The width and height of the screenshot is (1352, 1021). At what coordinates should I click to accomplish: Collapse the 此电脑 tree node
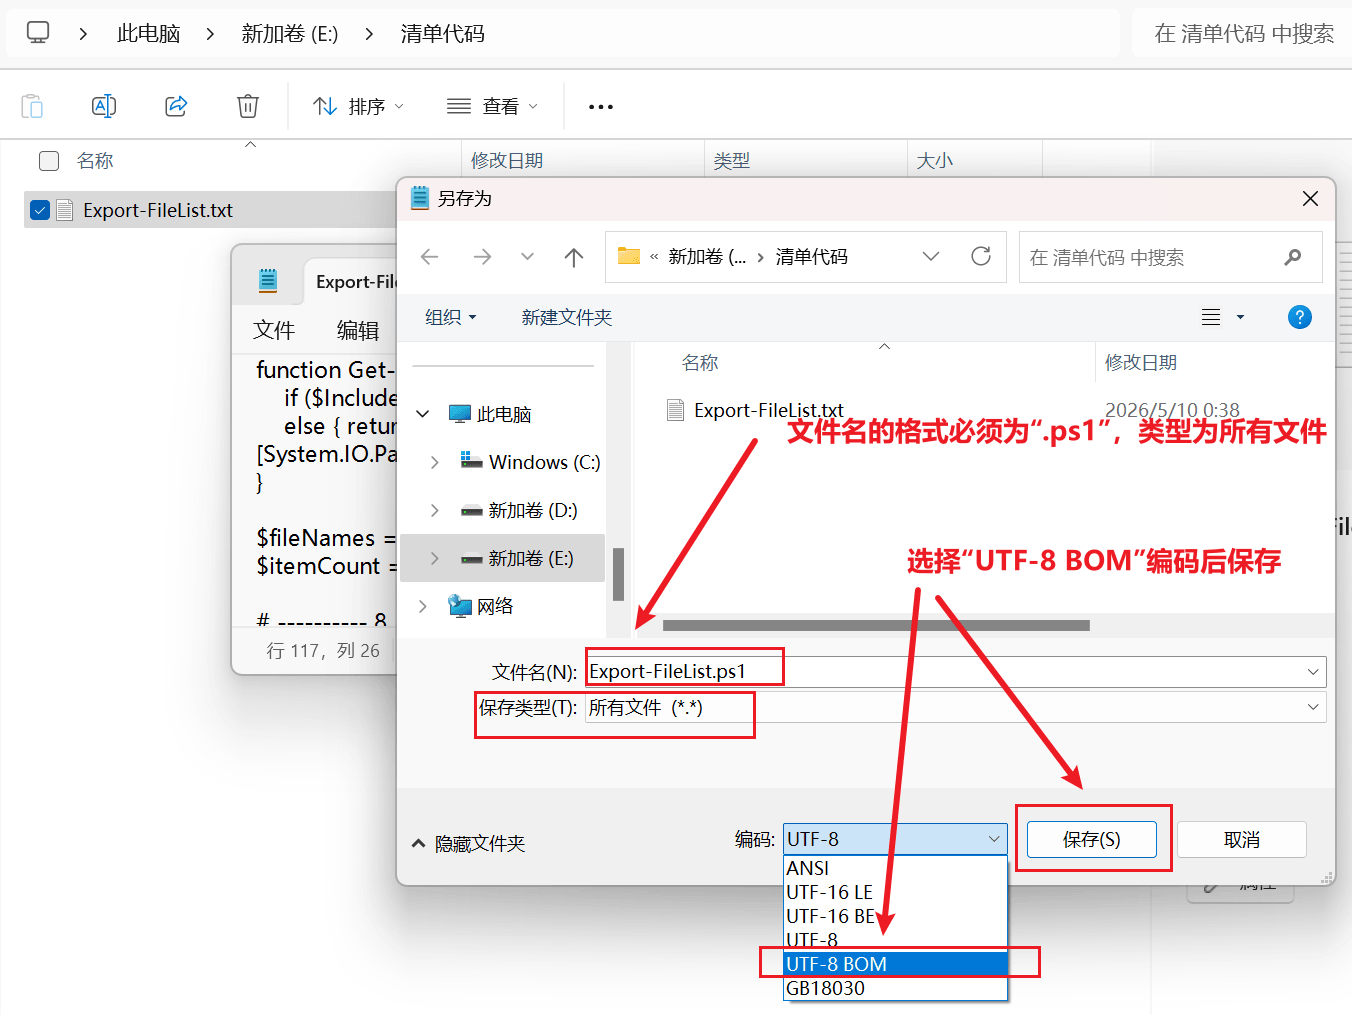point(423,414)
